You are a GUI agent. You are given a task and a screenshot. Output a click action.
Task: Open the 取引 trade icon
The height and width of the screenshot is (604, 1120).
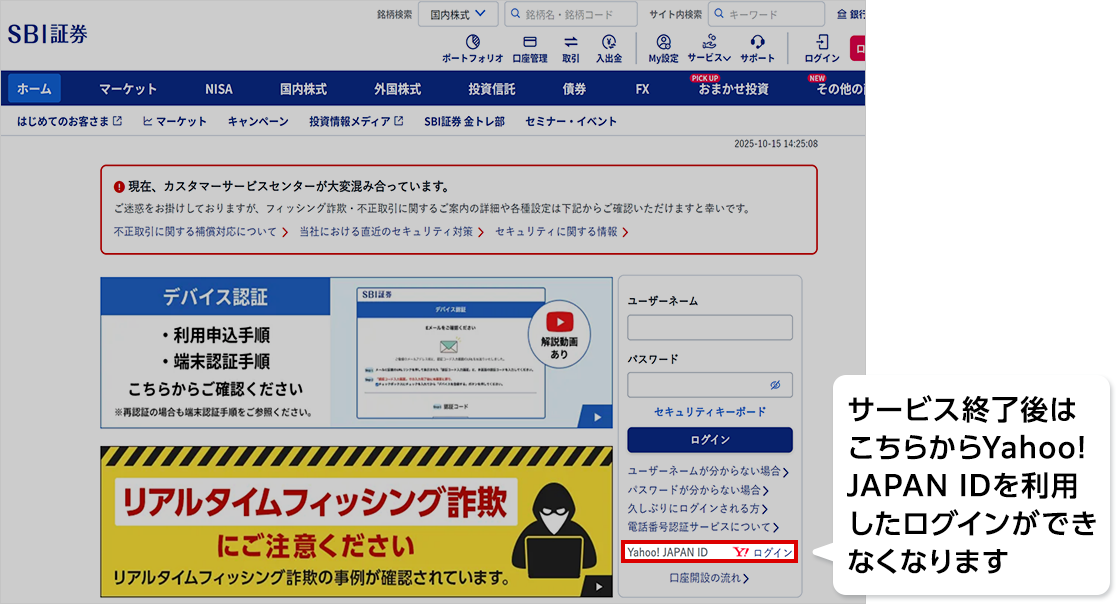571,48
